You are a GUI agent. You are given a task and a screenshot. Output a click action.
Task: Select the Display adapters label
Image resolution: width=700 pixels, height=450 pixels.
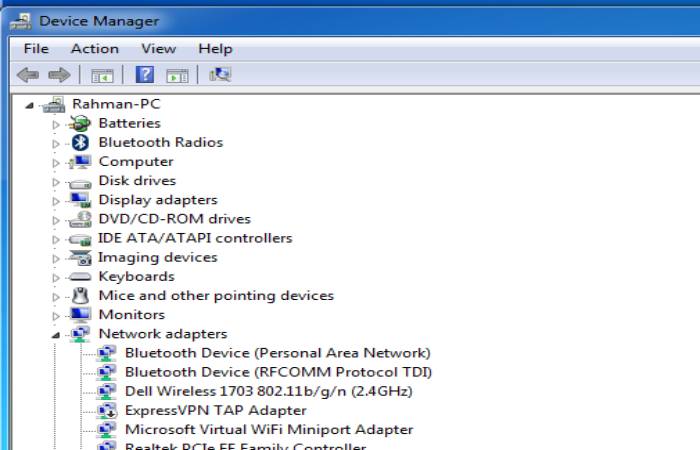tap(158, 200)
